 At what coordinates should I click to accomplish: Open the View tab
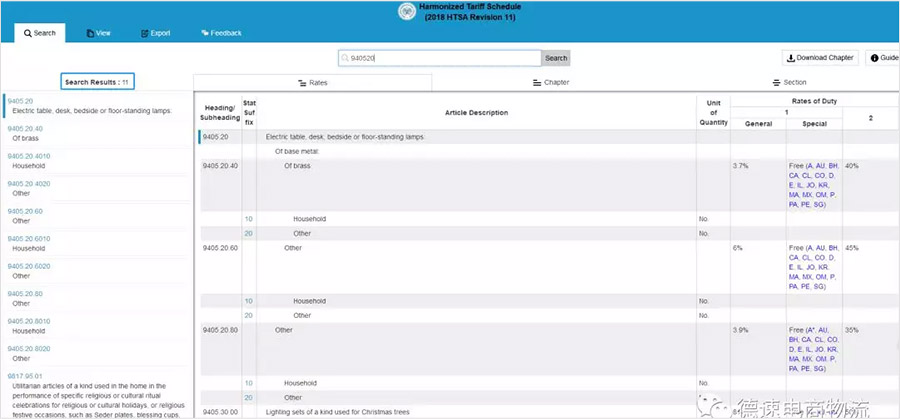click(x=98, y=33)
